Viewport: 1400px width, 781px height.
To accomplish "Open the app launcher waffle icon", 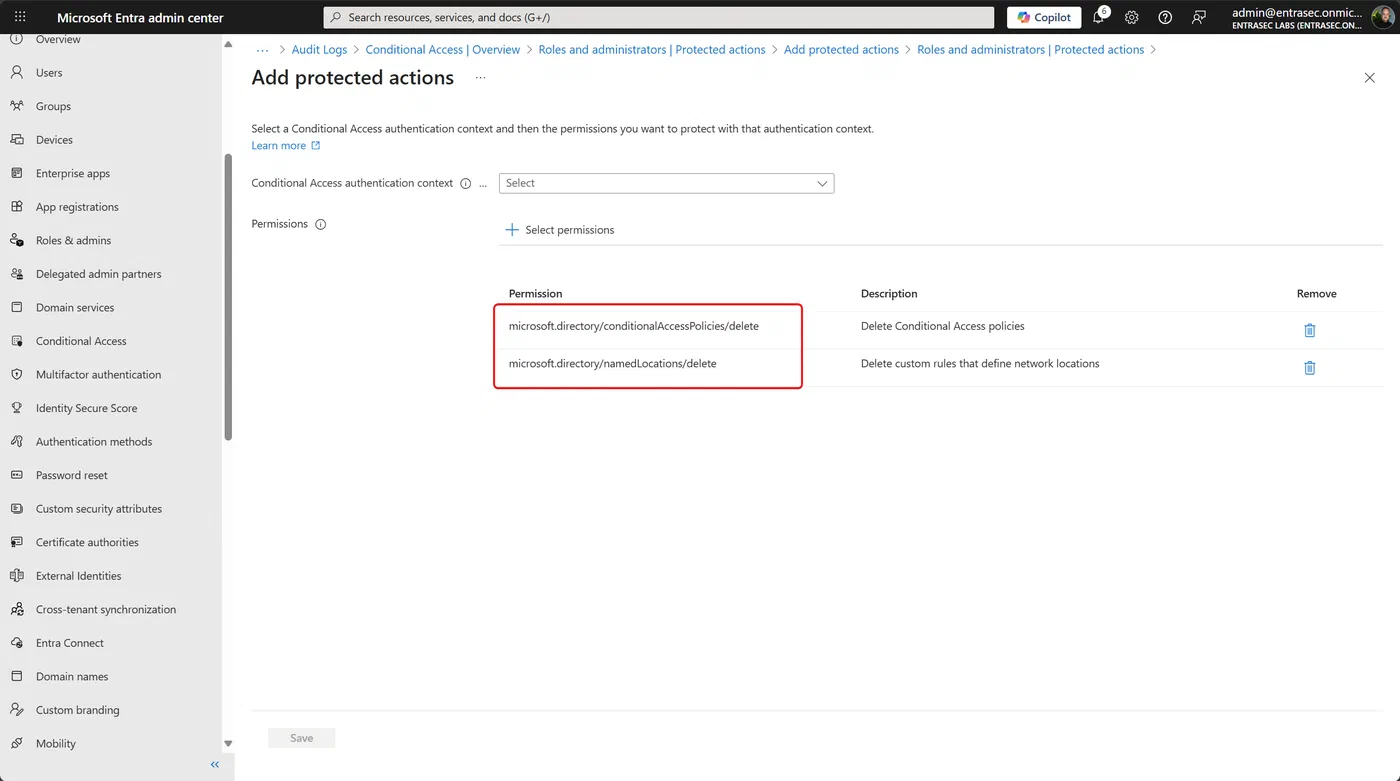I will coord(20,17).
